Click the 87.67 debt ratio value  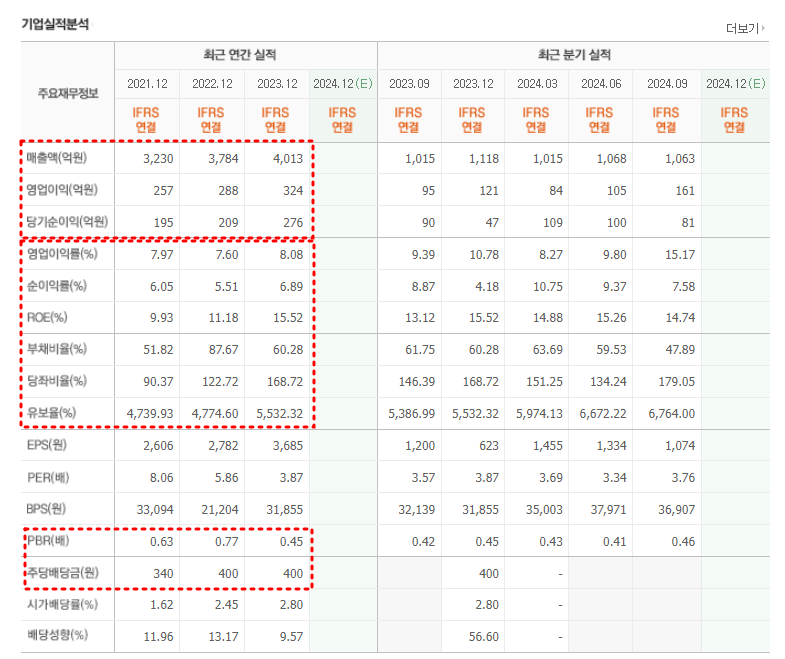pos(223,350)
